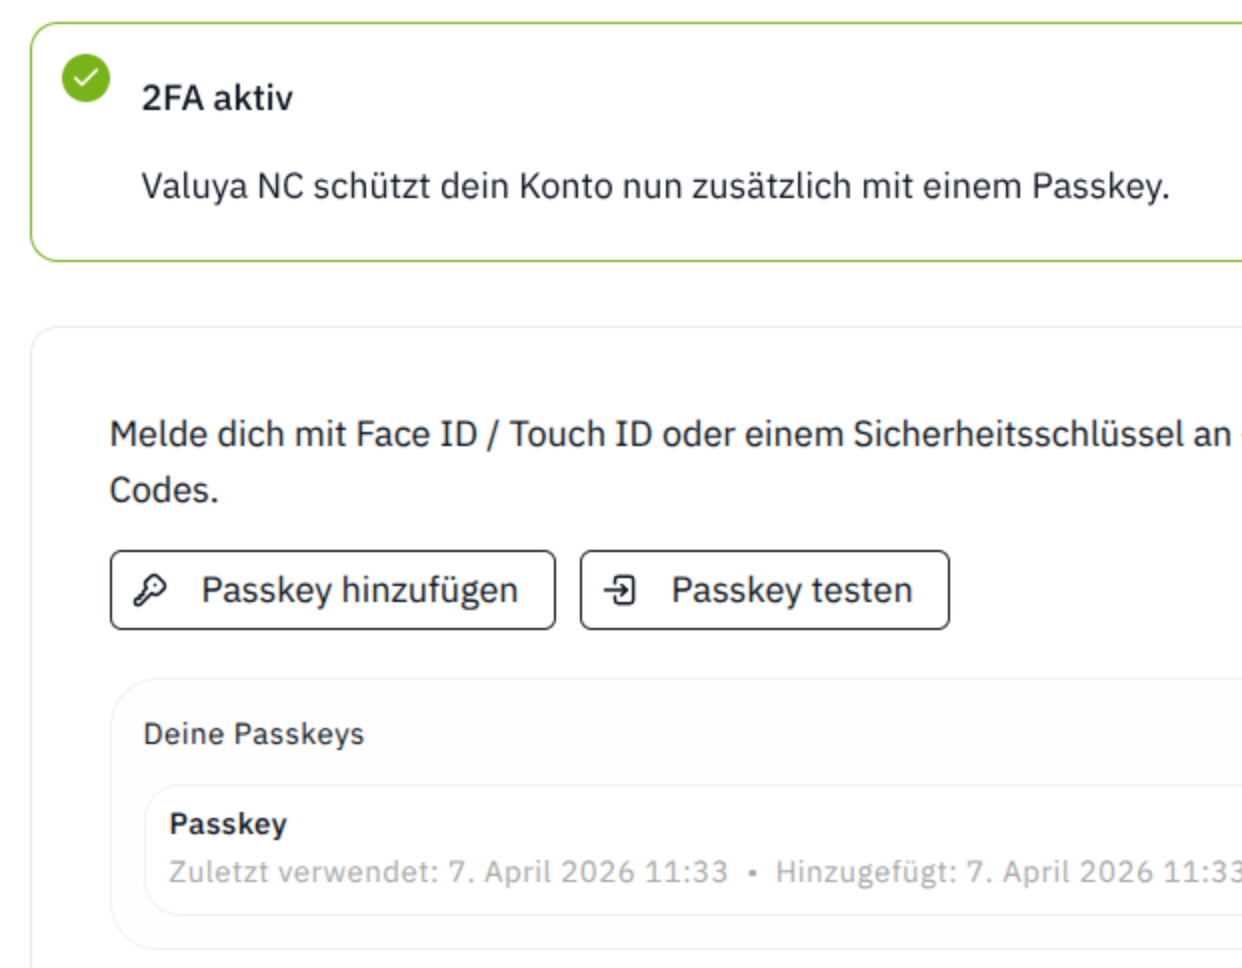
Task: Click the Valuya NC schützt dein Konto message
Action: pyautogui.click(x=655, y=186)
